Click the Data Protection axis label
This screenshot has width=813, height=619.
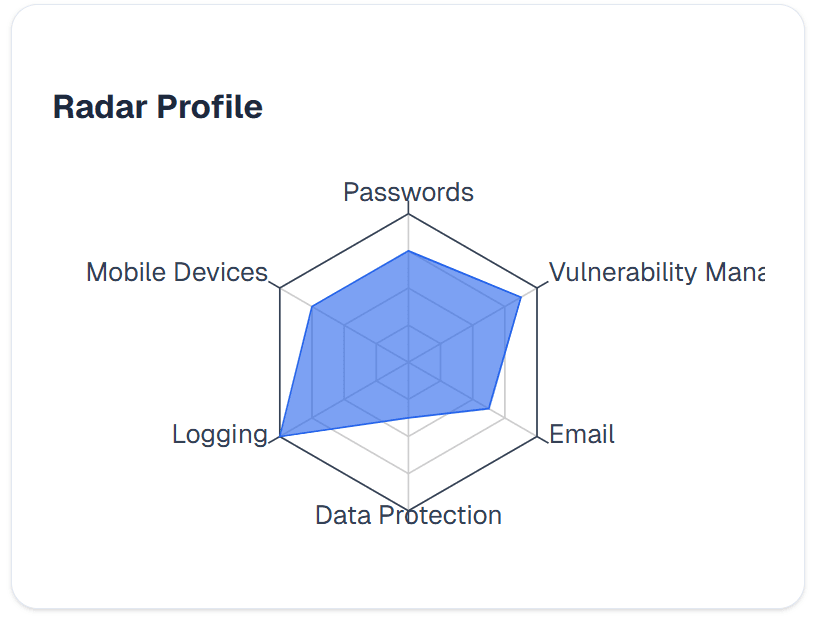pyautogui.click(x=408, y=515)
